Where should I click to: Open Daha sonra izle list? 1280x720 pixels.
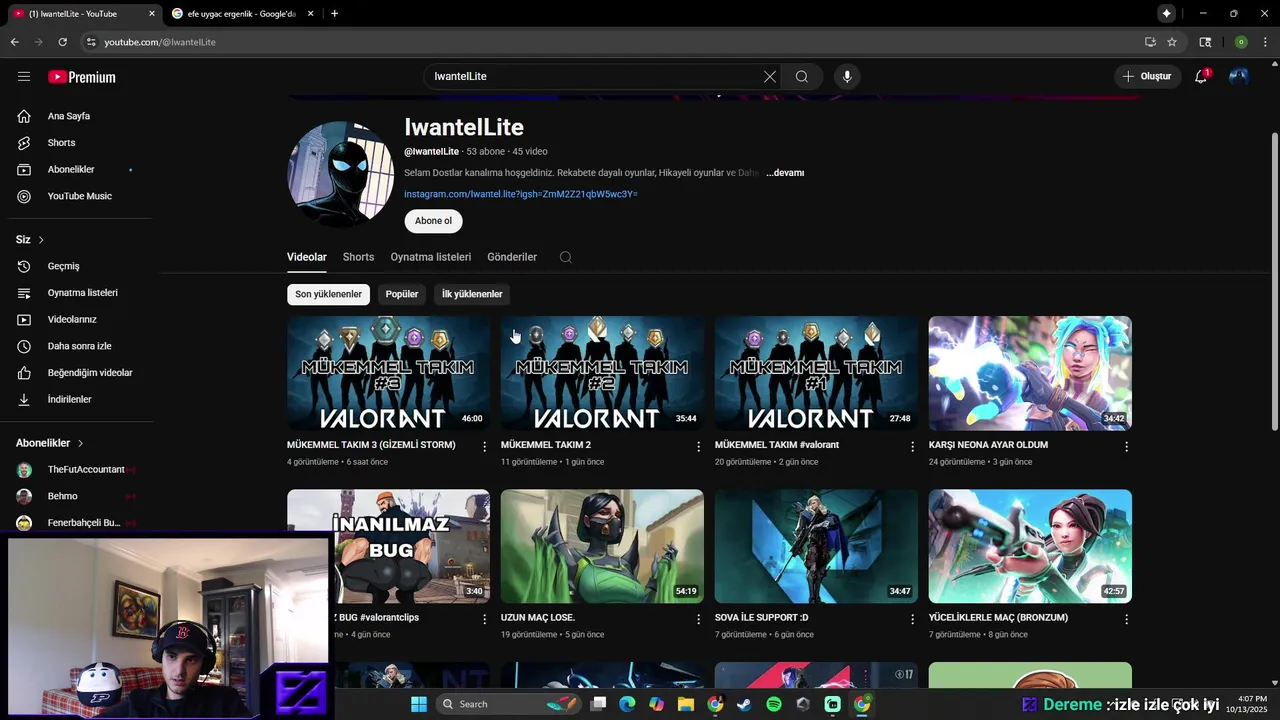point(79,346)
